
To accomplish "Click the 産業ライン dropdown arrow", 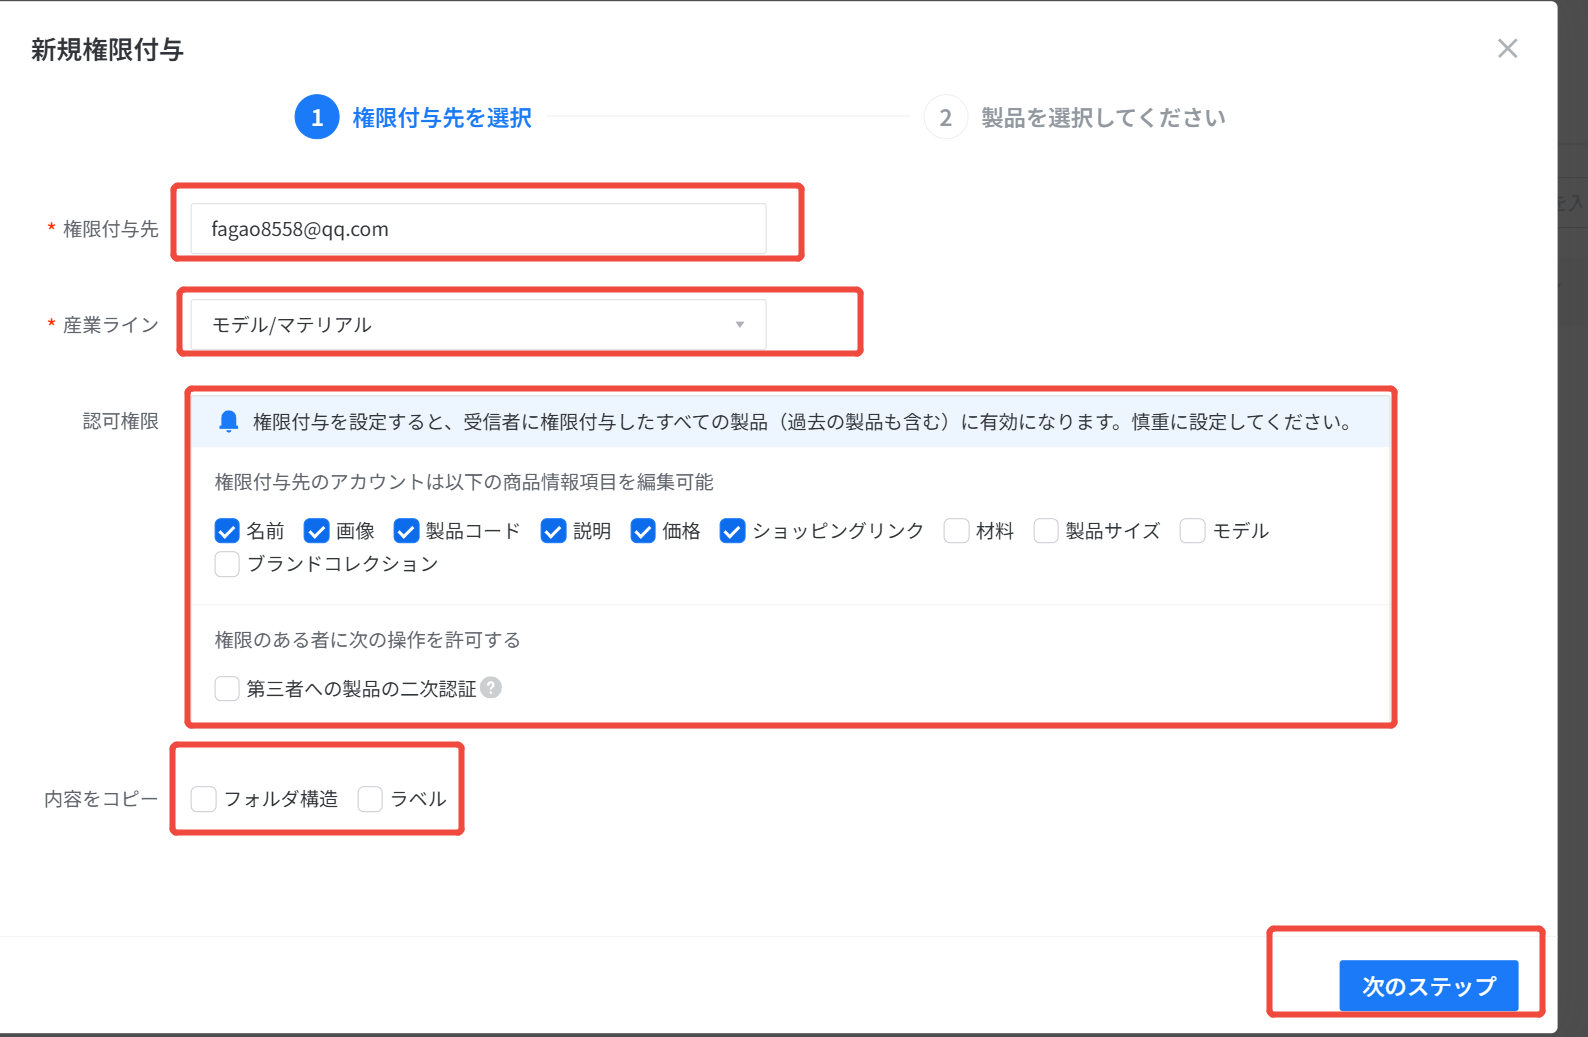I will coord(740,325).
